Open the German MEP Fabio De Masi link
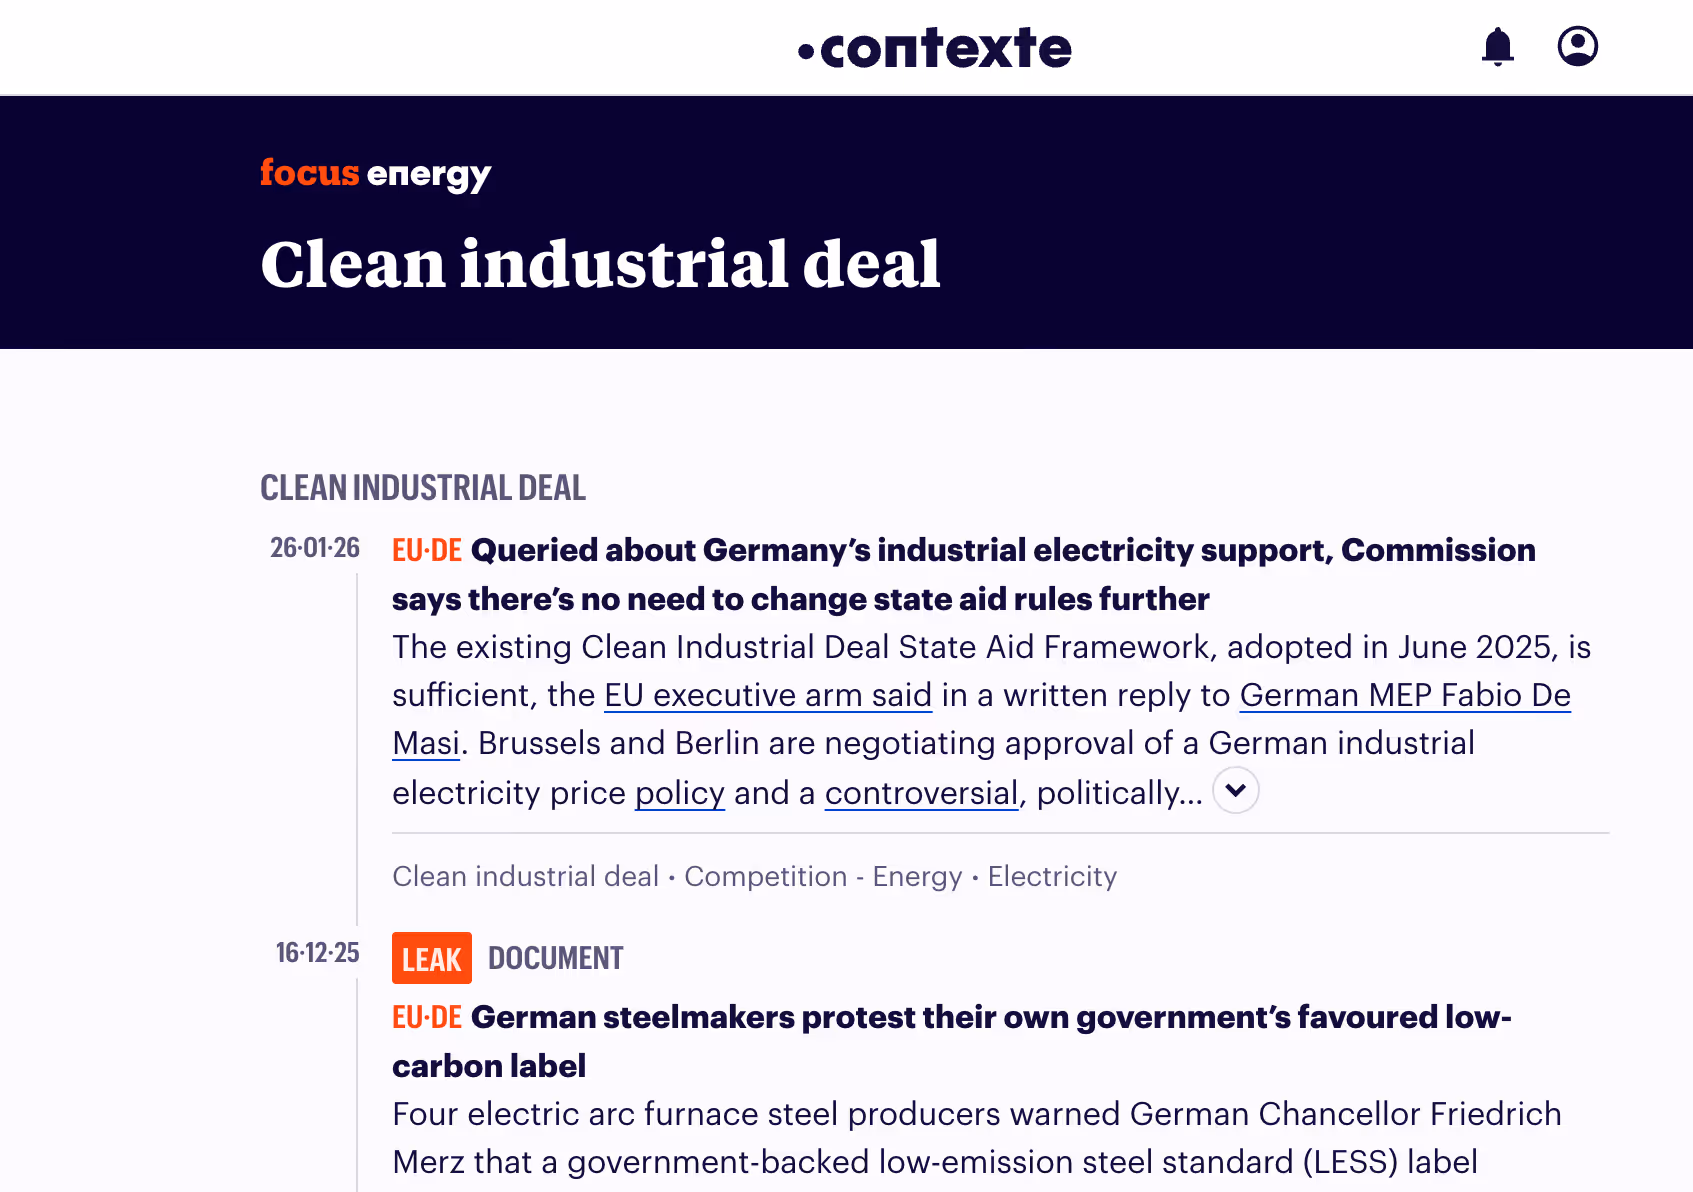This screenshot has height=1192, width=1693. pos(1404,695)
